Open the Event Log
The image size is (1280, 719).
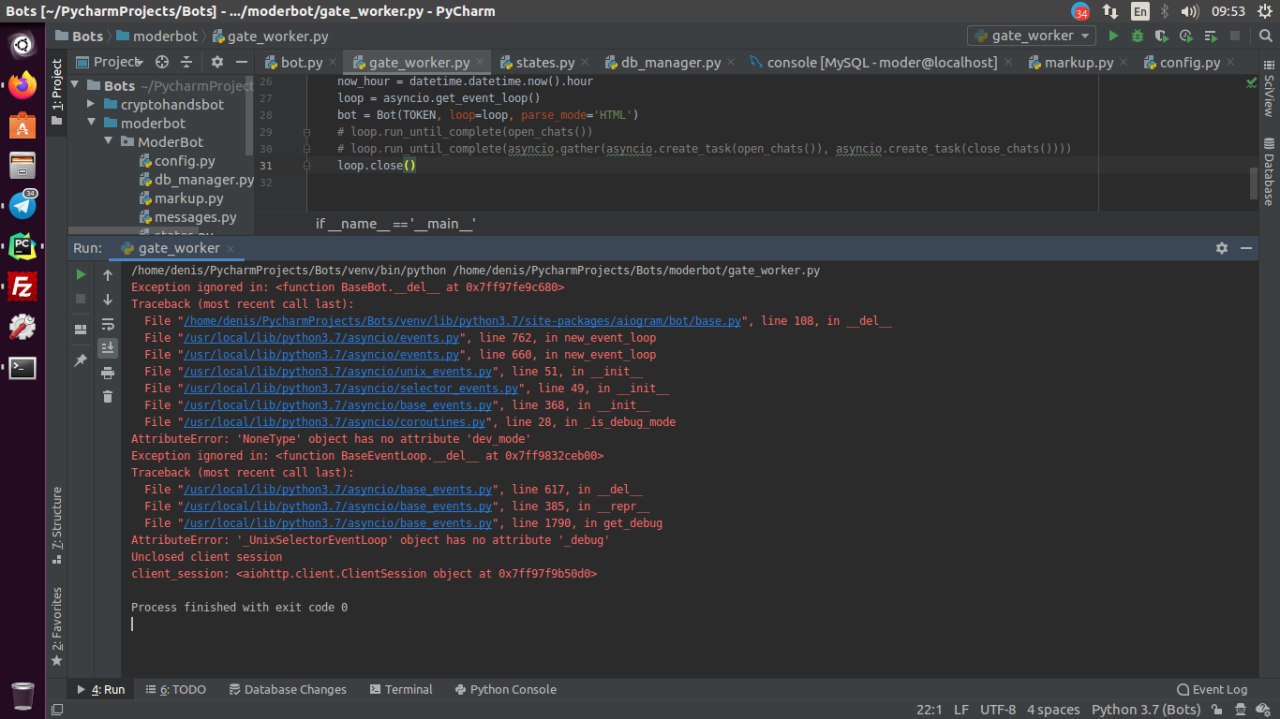coord(1212,689)
